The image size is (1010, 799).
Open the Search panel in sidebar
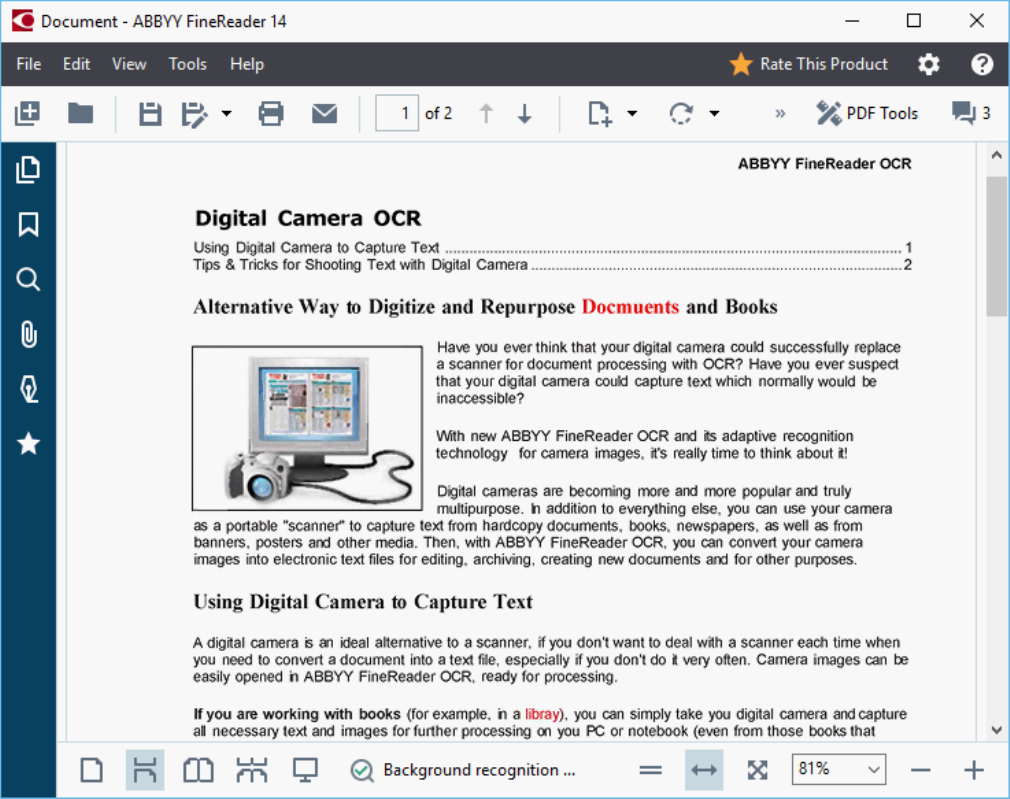point(28,279)
